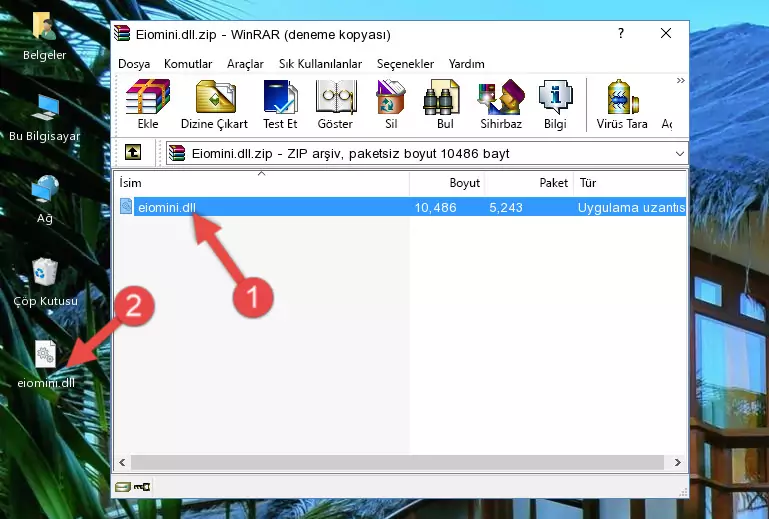
Task: Click the 10,486 size cell
Action: tap(435, 208)
